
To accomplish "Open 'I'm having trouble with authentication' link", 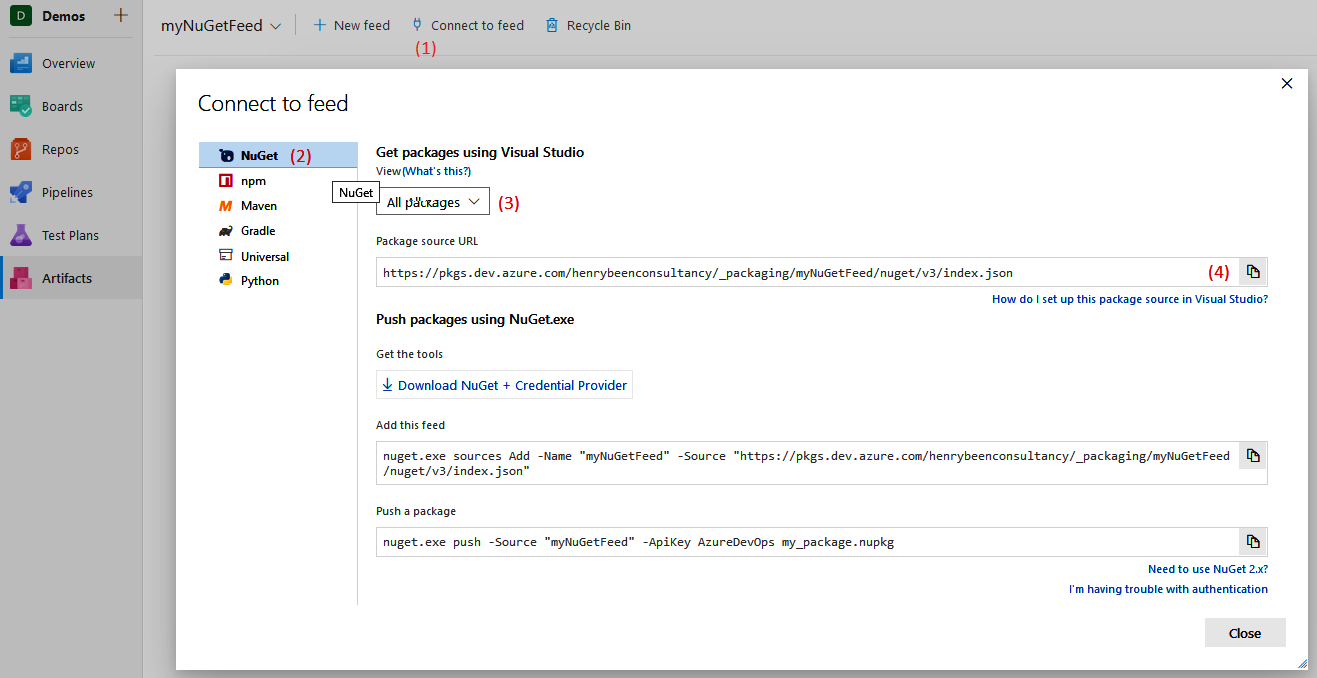I will [x=1168, y=589].
